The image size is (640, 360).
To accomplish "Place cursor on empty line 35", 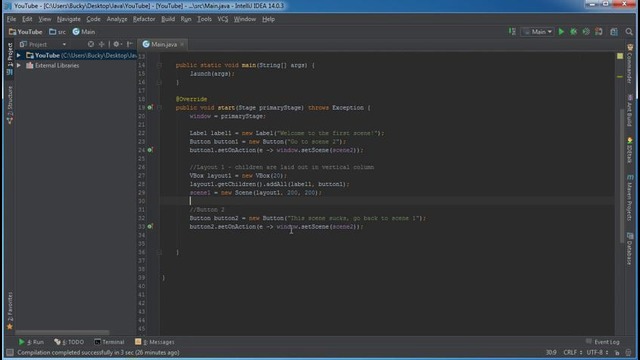I will (x=387, y=244).
